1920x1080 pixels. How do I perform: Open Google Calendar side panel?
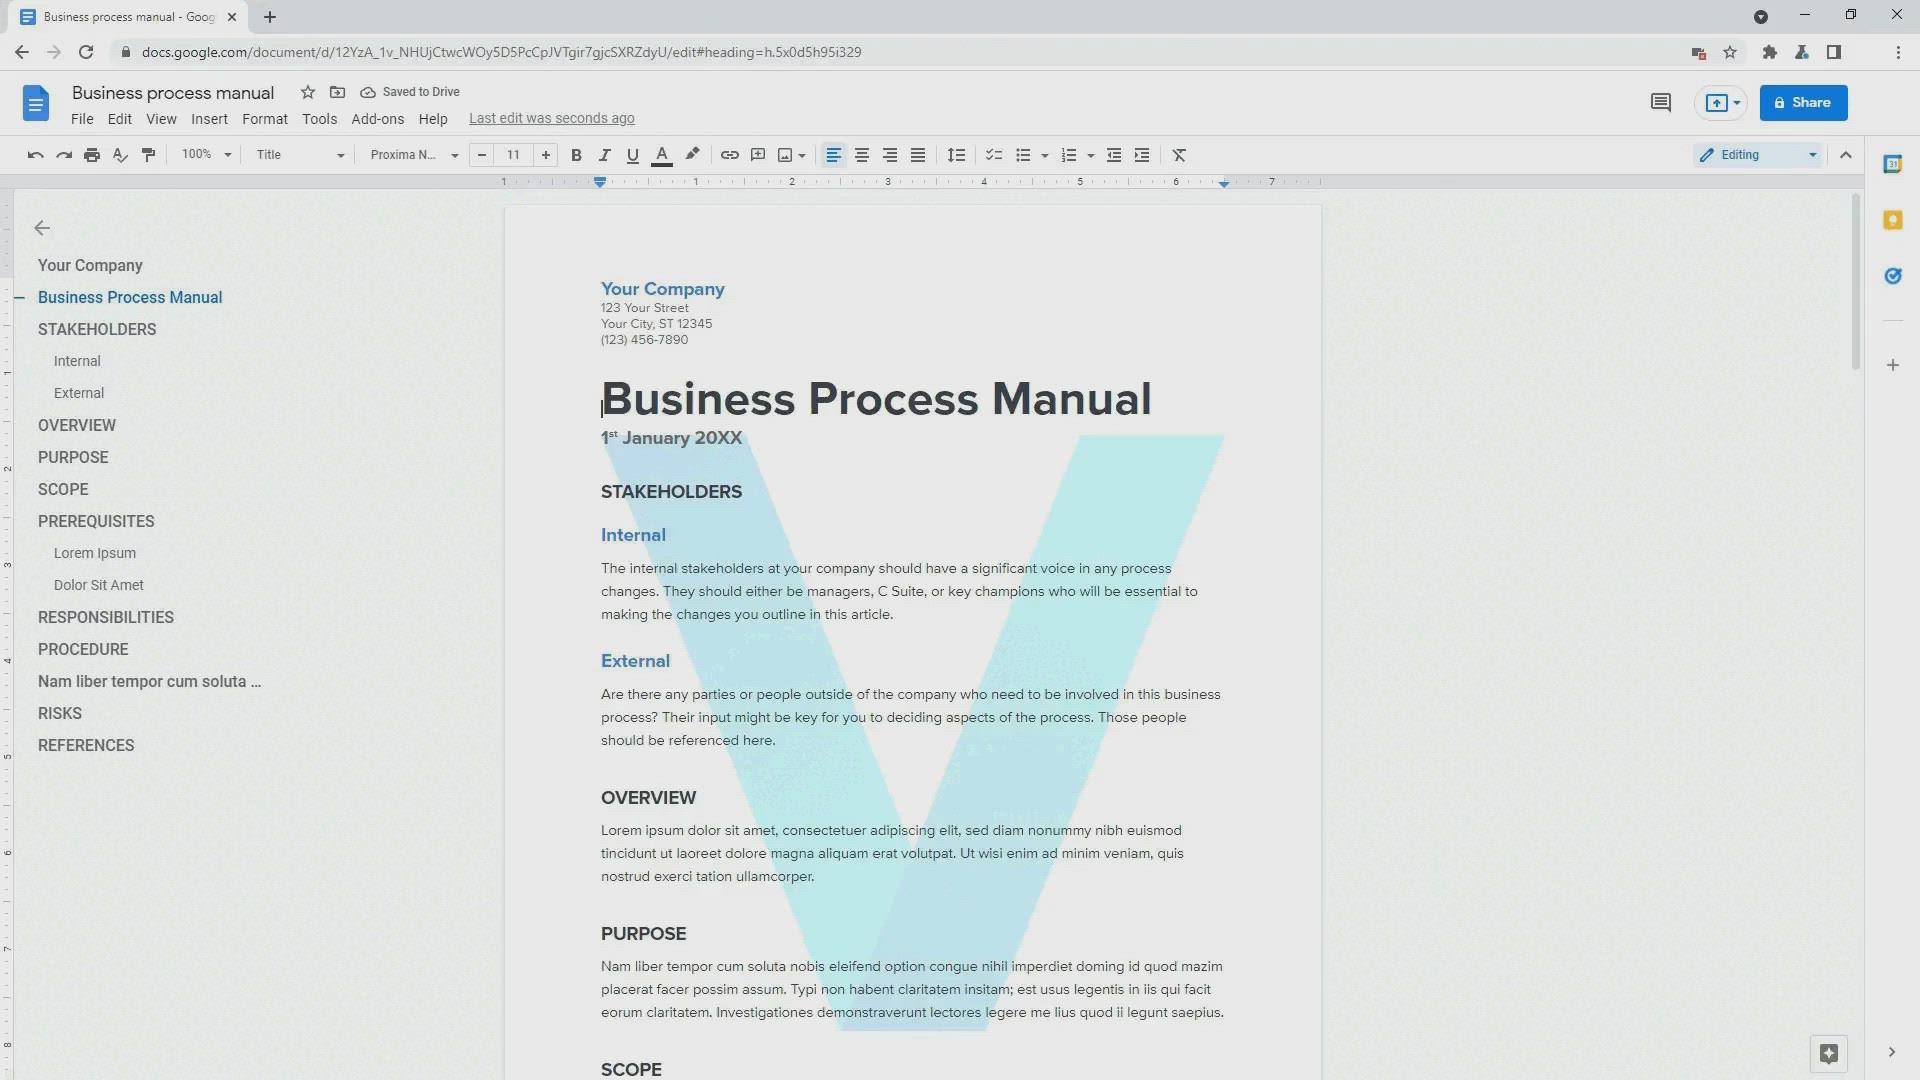point(1892,164)
